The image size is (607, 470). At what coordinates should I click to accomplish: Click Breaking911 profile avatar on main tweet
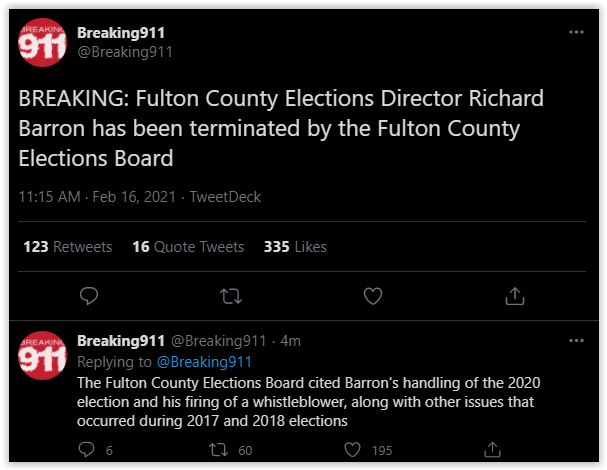[43, 42]
